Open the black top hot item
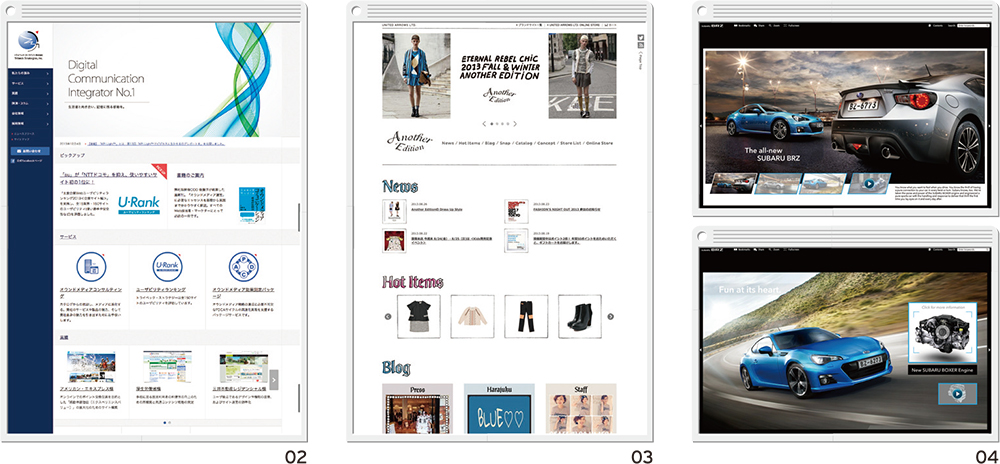 [x=418, y=316]
